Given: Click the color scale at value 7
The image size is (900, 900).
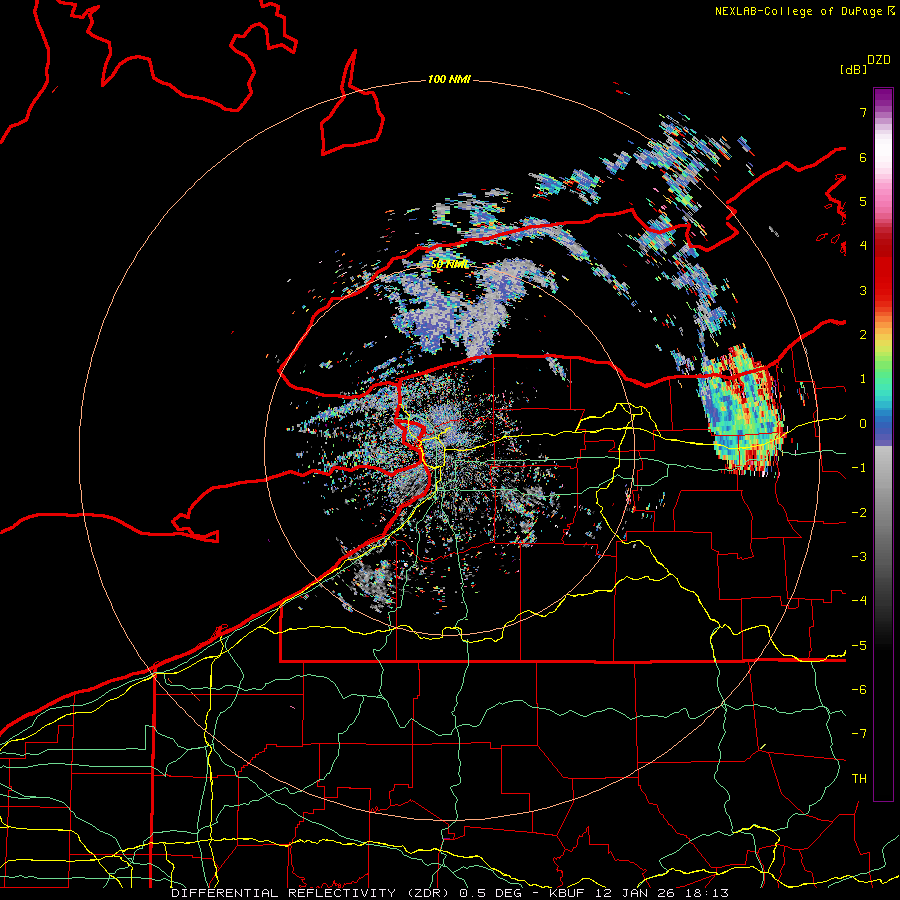Looking at the screenshot, I should (883, 112).
